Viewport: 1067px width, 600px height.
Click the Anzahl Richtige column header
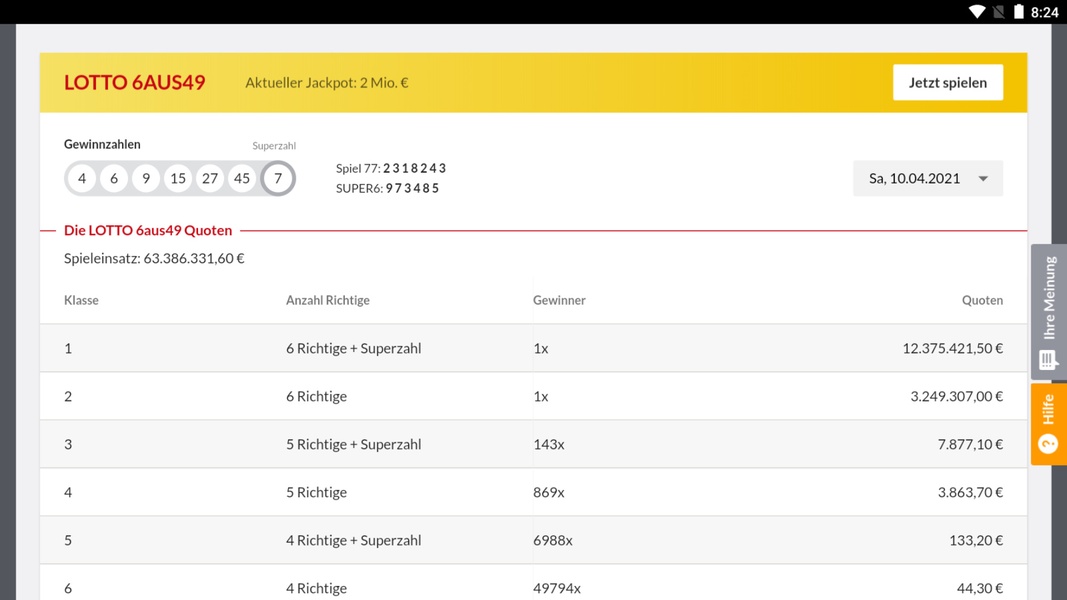click(x=327, y=300)
